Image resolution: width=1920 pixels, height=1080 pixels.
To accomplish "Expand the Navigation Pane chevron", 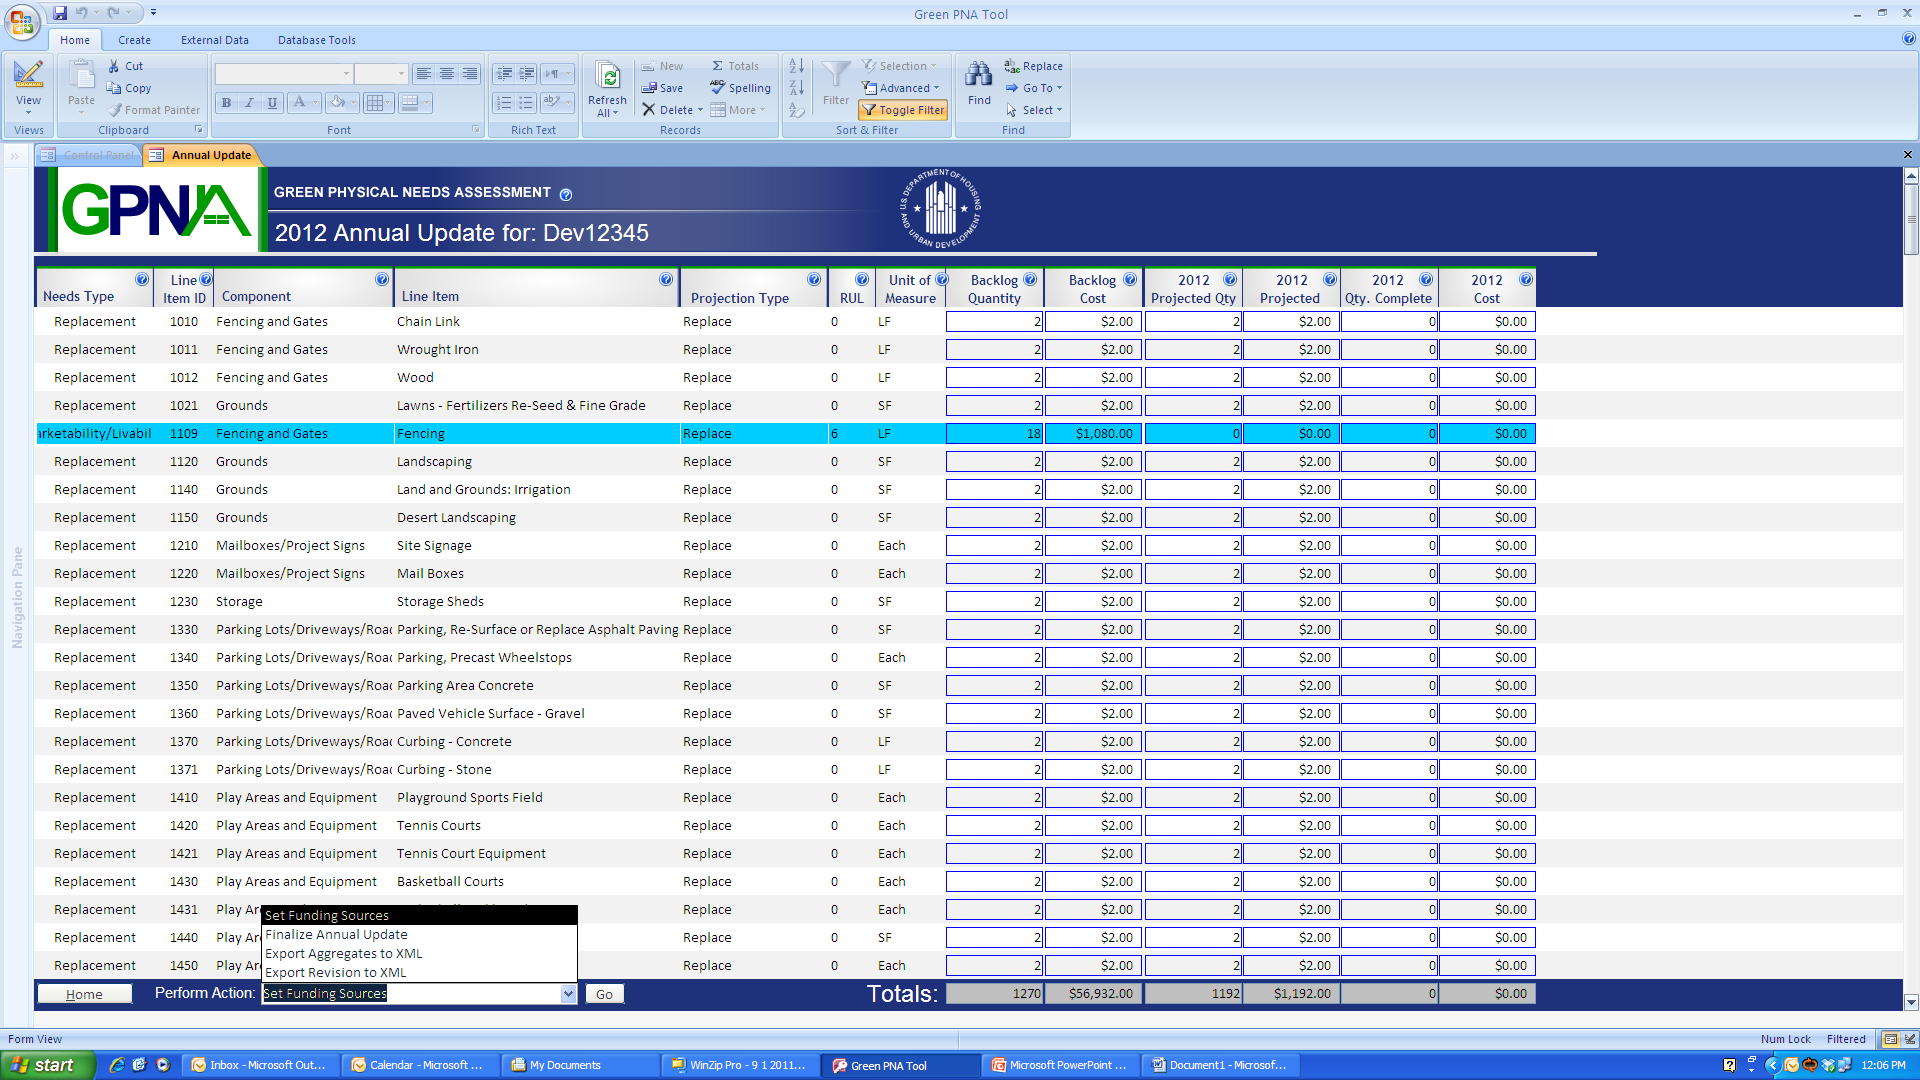I will pos(15,156).
